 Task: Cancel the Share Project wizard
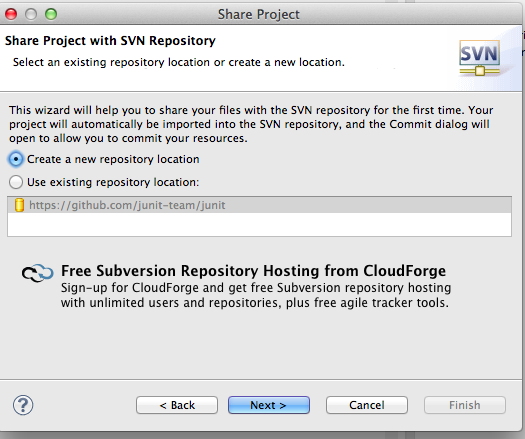(367, 405)
